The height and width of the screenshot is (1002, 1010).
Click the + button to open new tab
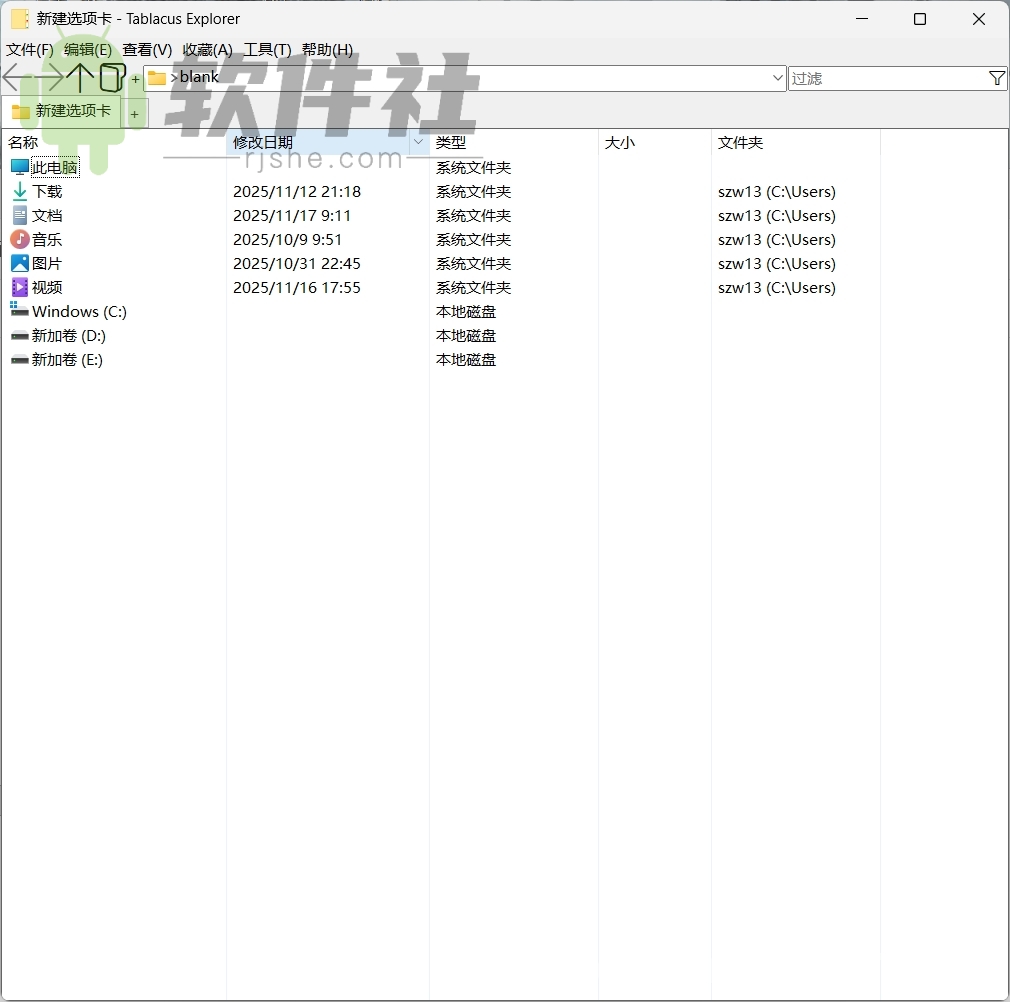135,113
